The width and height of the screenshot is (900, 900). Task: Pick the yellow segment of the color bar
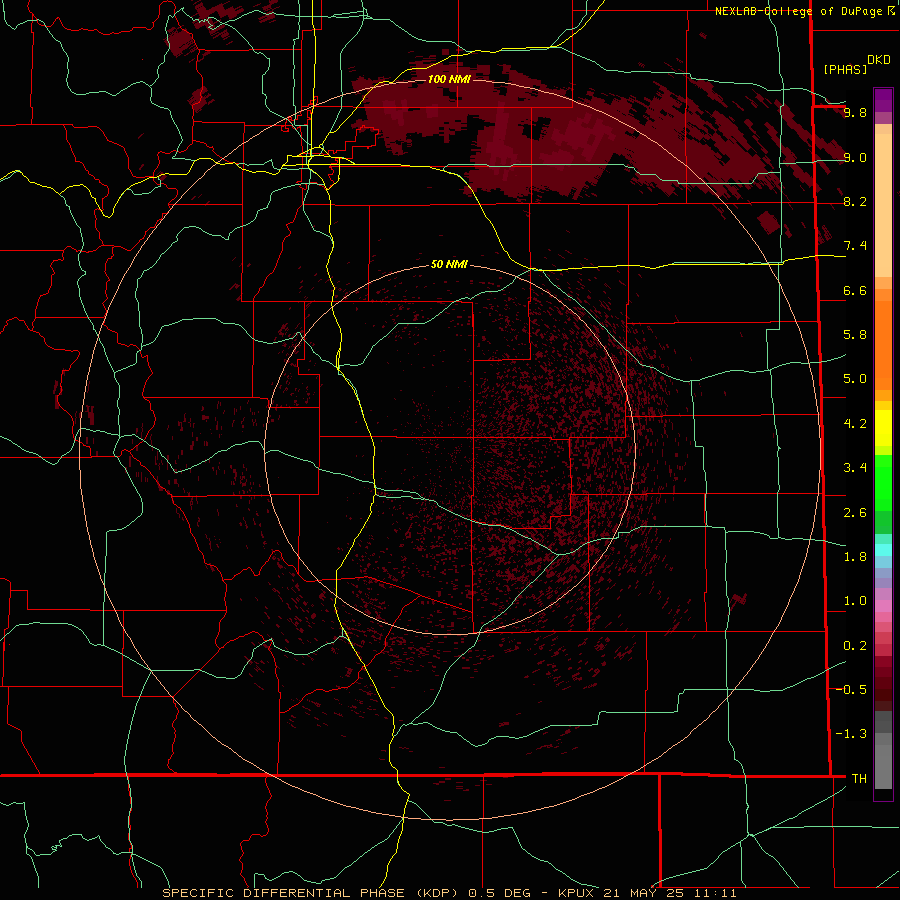point(883,428)
